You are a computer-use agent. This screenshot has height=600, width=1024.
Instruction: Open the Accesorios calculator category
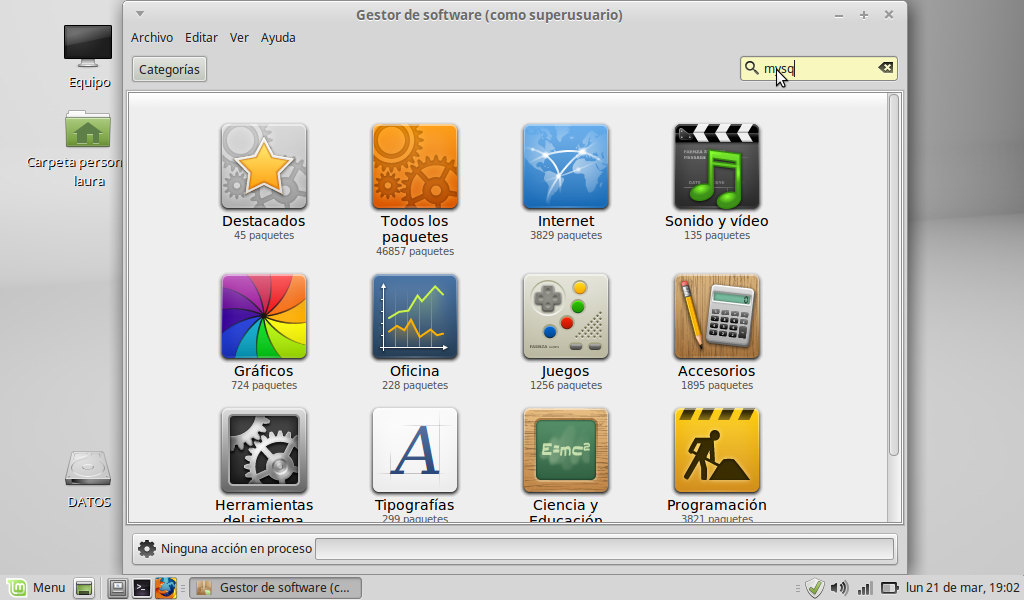(x=717, y=316)
